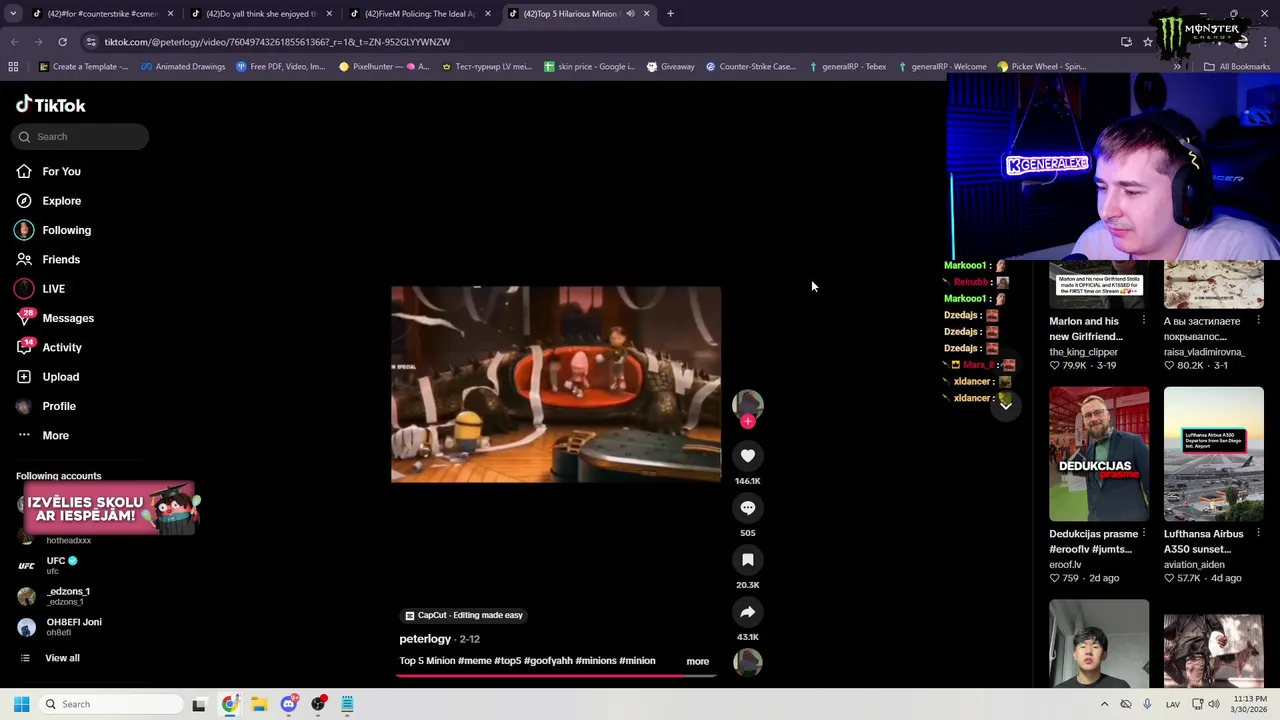Open the Dedukcijas prasme video thumbnail
This screenshot has width=1280, height=720.
tap(1099, 455)
